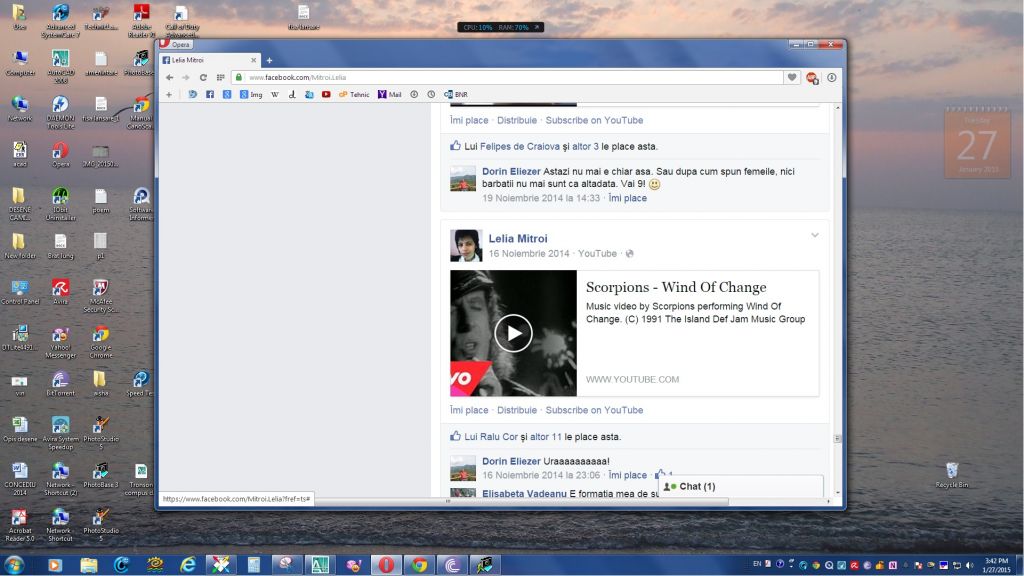Open the Yahoo Mail bookmark
This screenshot has height=576, width=1024.
point(389,95)
